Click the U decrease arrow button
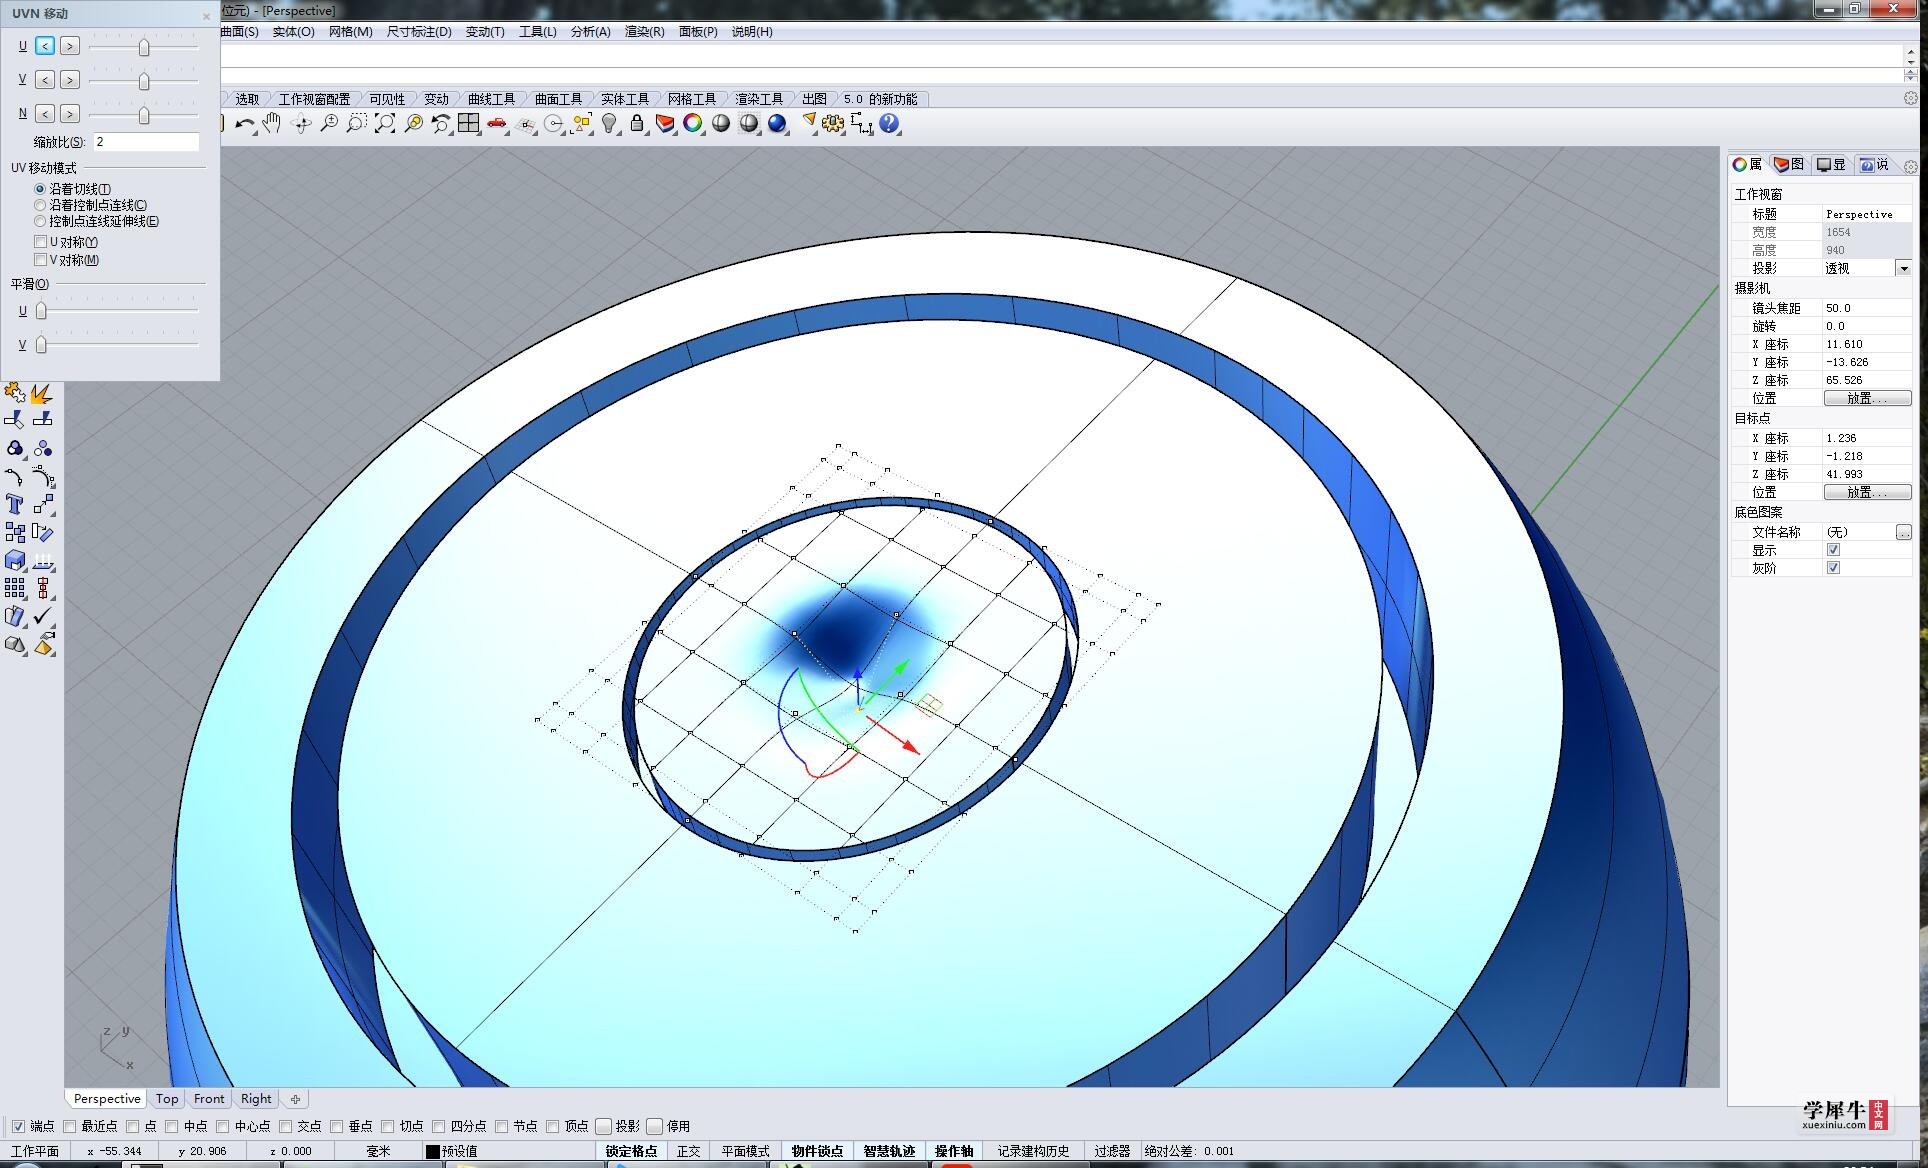 click(45, 46)
